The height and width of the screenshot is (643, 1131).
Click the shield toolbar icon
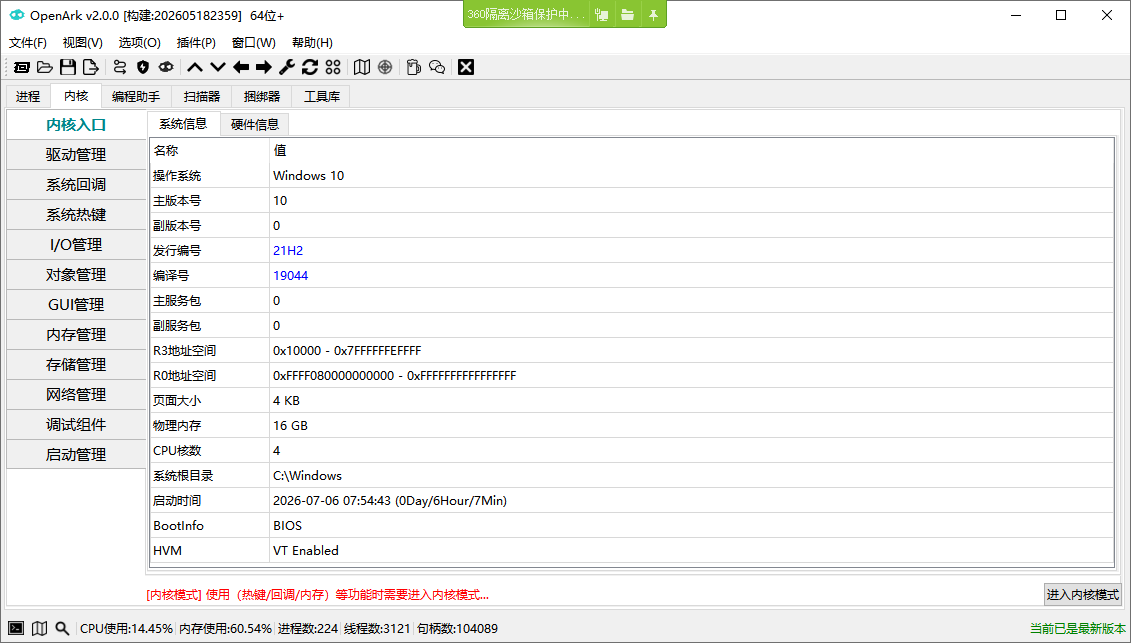tap(143, 67)
